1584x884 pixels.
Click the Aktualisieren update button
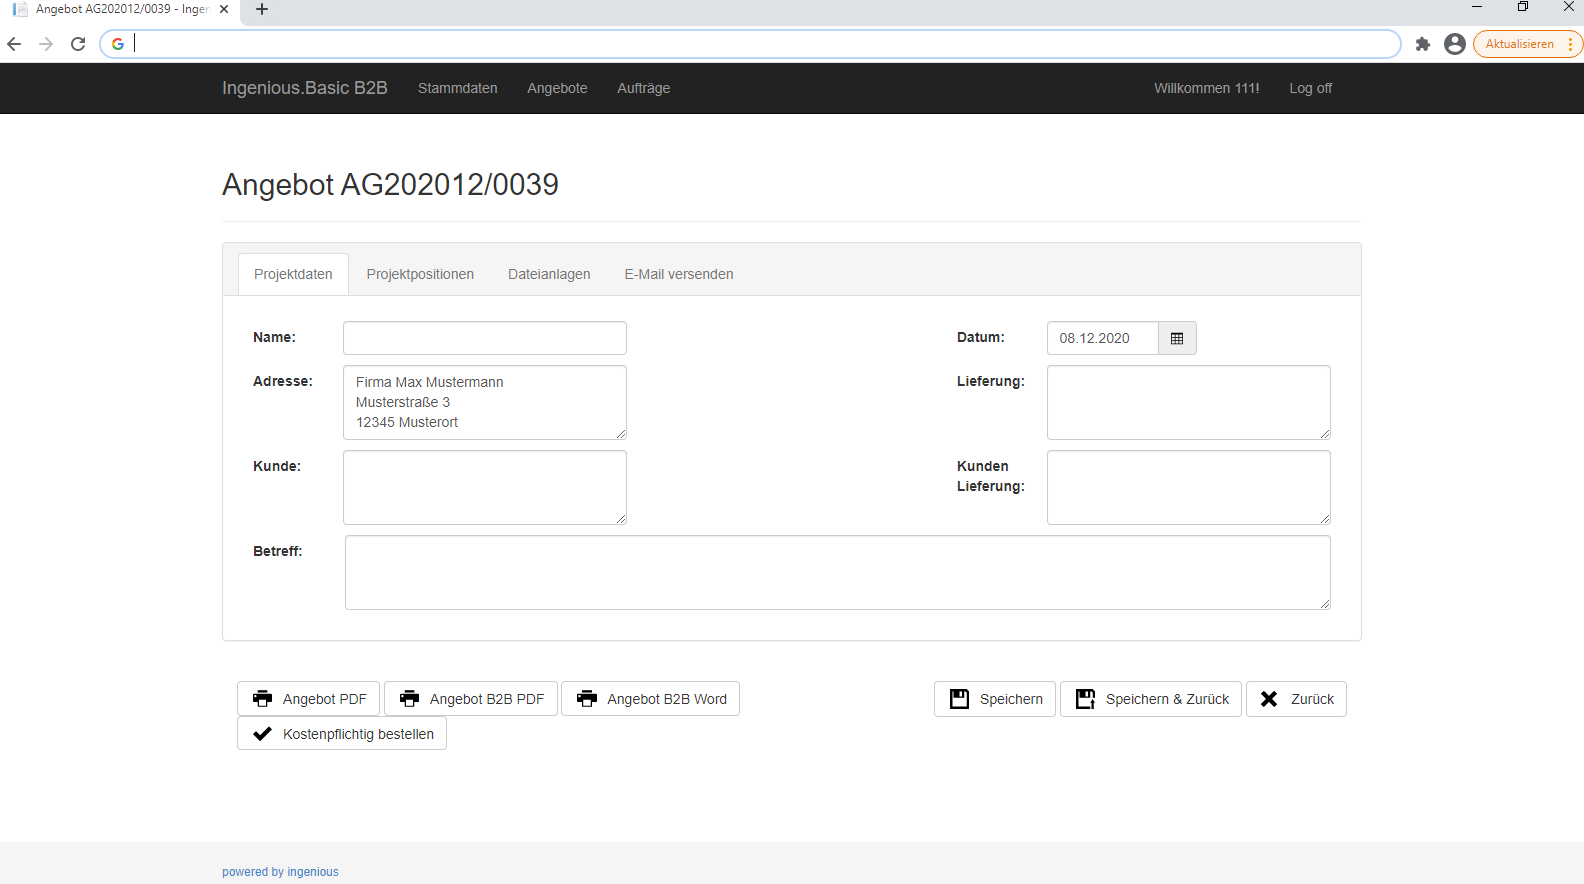tap(1527, 44)
